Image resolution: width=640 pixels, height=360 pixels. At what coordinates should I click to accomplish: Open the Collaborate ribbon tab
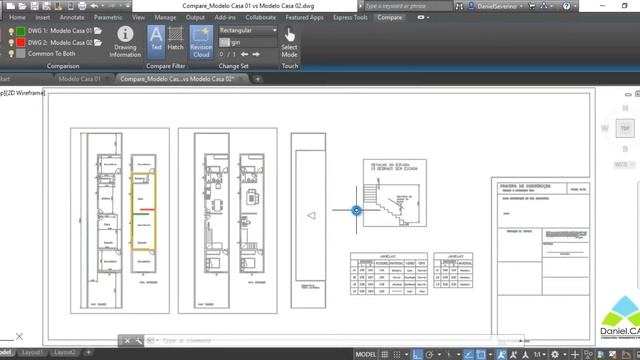[260, 18]
